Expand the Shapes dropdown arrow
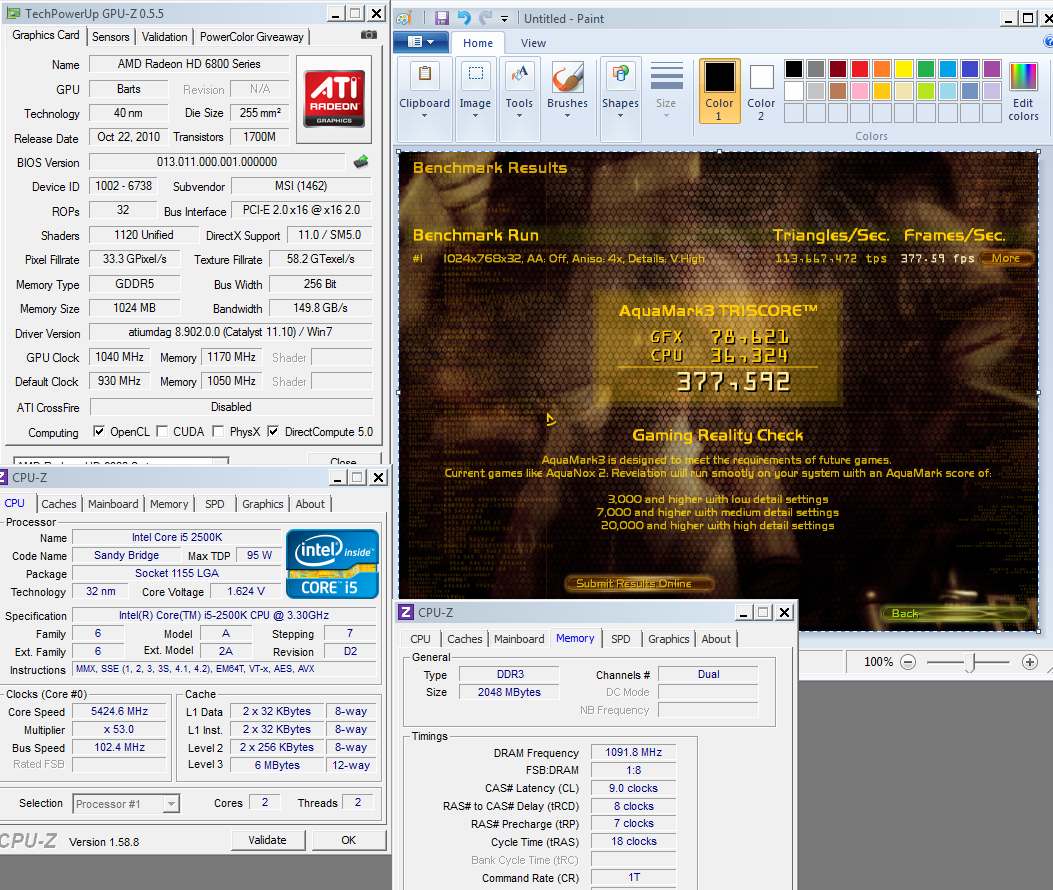This screenshot has width=1053, height=890. 621,116
